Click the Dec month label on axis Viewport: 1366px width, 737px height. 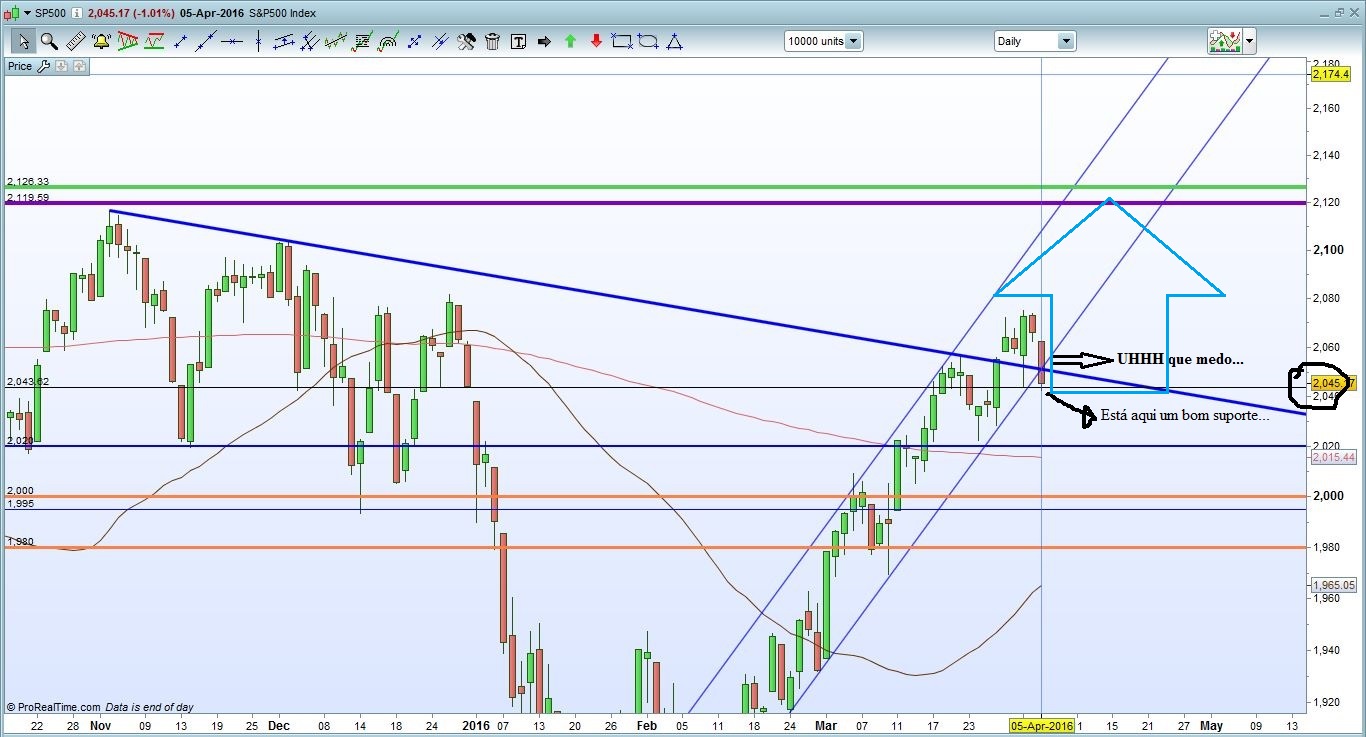coord(279,725)
